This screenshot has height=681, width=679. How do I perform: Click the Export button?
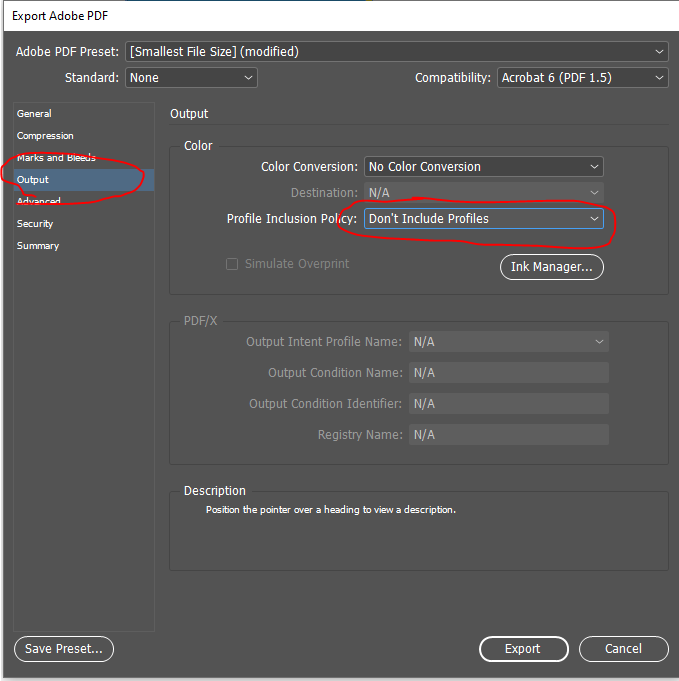524,649
